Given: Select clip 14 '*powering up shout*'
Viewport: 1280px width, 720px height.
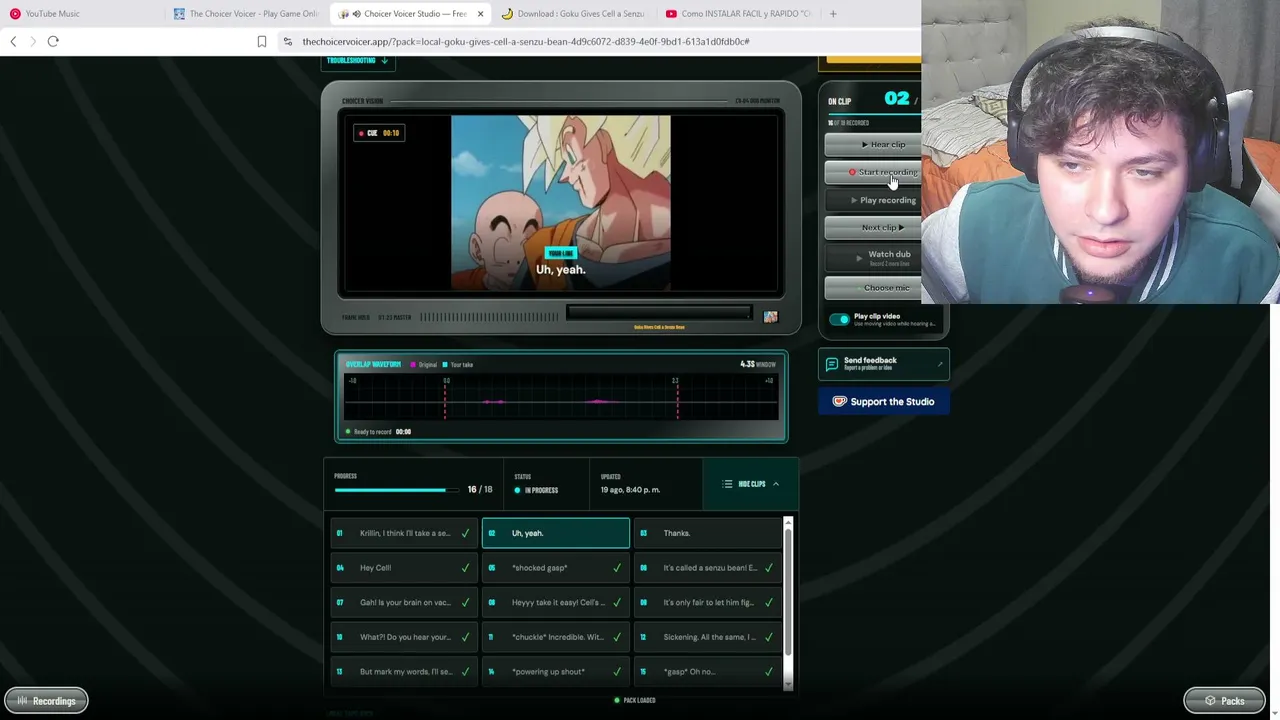Looking at the screenshot, I should (x=556, y=672).
